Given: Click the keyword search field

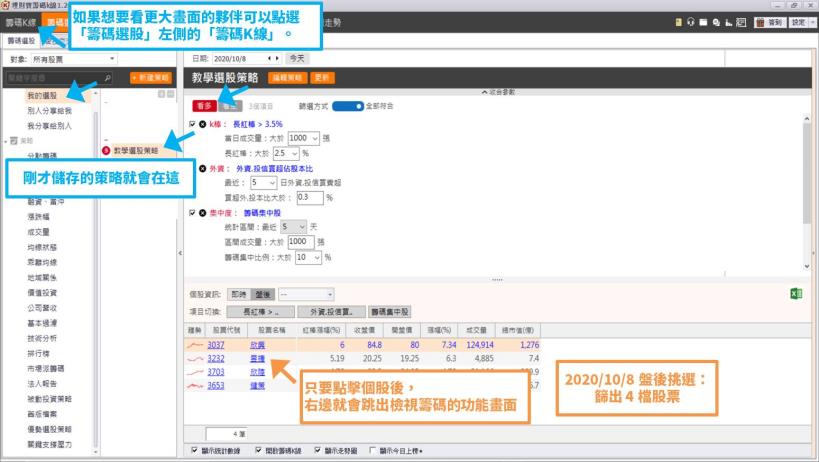Looking at the screenshot, I should pos(59,78).
